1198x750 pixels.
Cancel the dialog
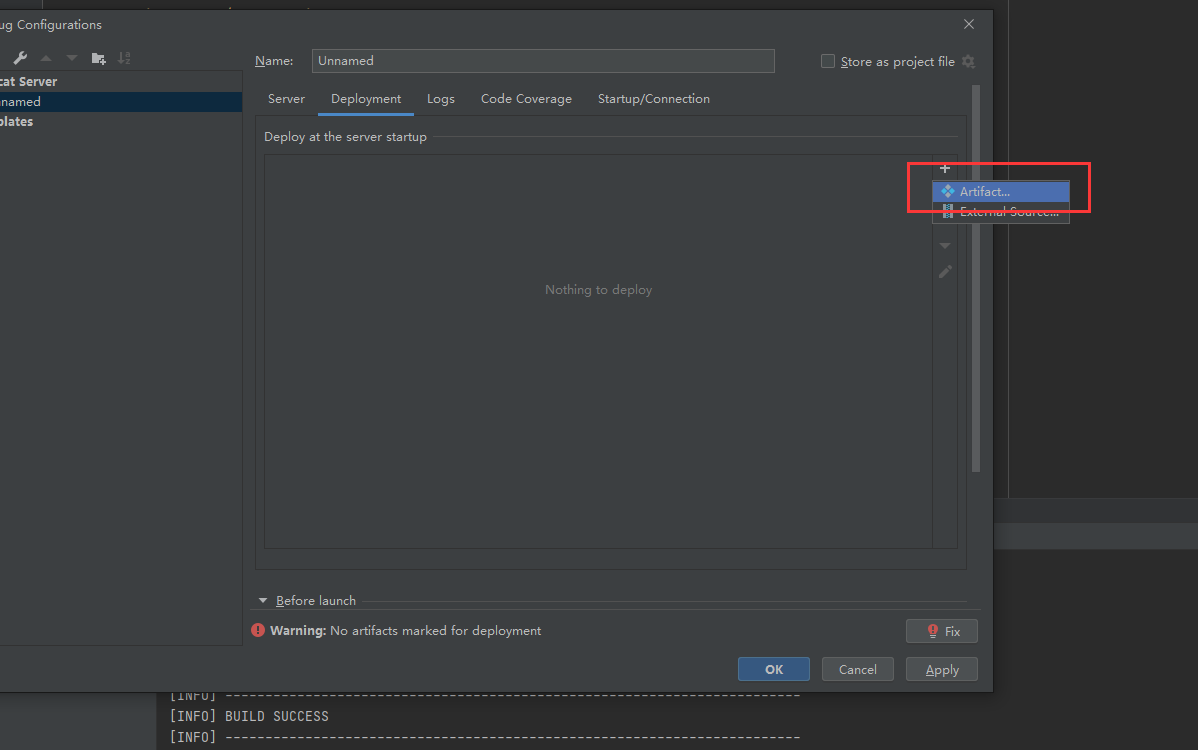click(858, 669)
